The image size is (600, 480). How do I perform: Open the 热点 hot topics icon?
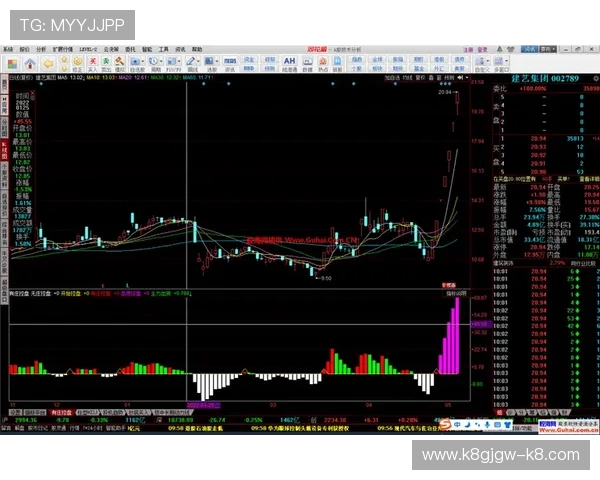[322, 62]
